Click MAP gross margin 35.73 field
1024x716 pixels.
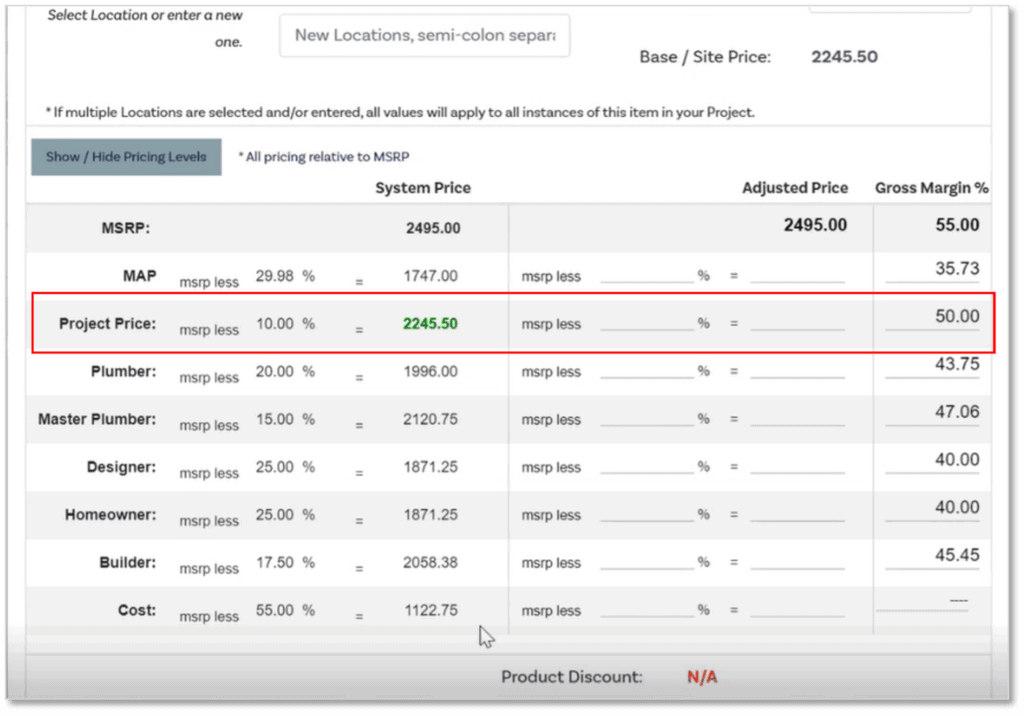(933, 269)
